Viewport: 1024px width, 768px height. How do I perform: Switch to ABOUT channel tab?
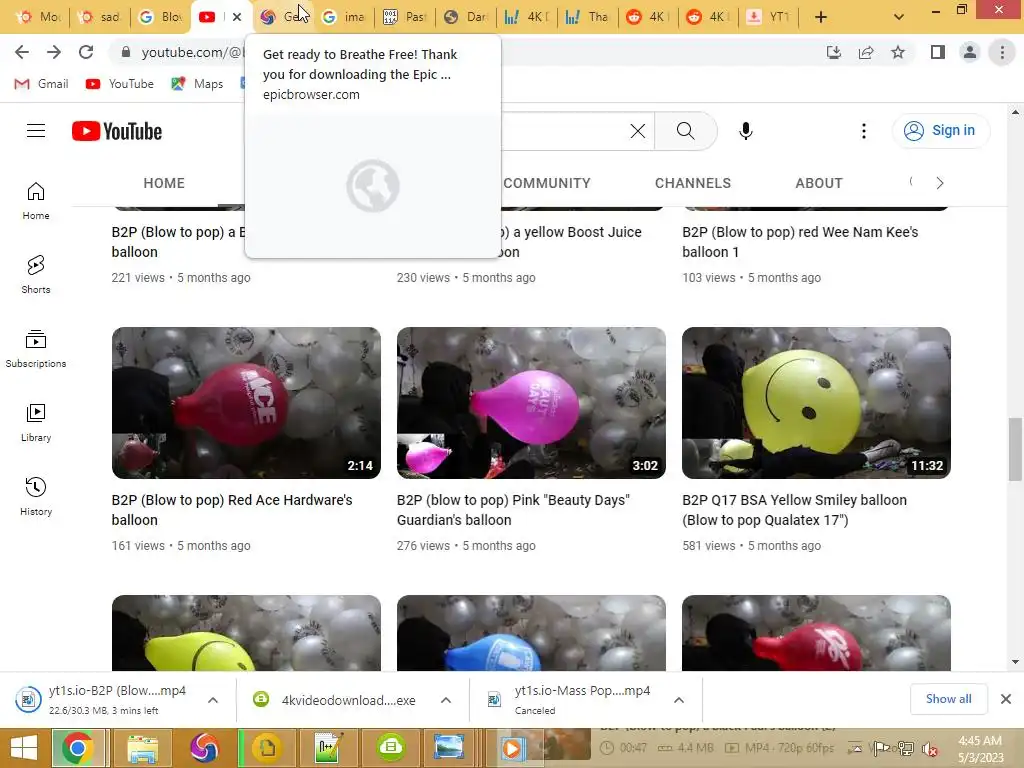pos(819,184)
